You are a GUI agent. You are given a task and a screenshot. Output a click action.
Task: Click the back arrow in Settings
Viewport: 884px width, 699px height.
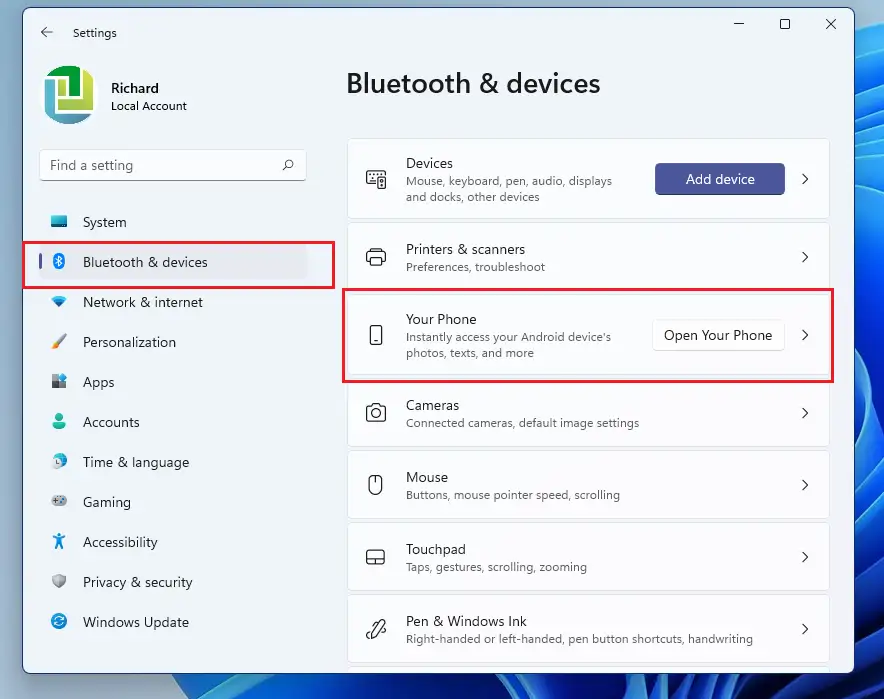point(47,33)
